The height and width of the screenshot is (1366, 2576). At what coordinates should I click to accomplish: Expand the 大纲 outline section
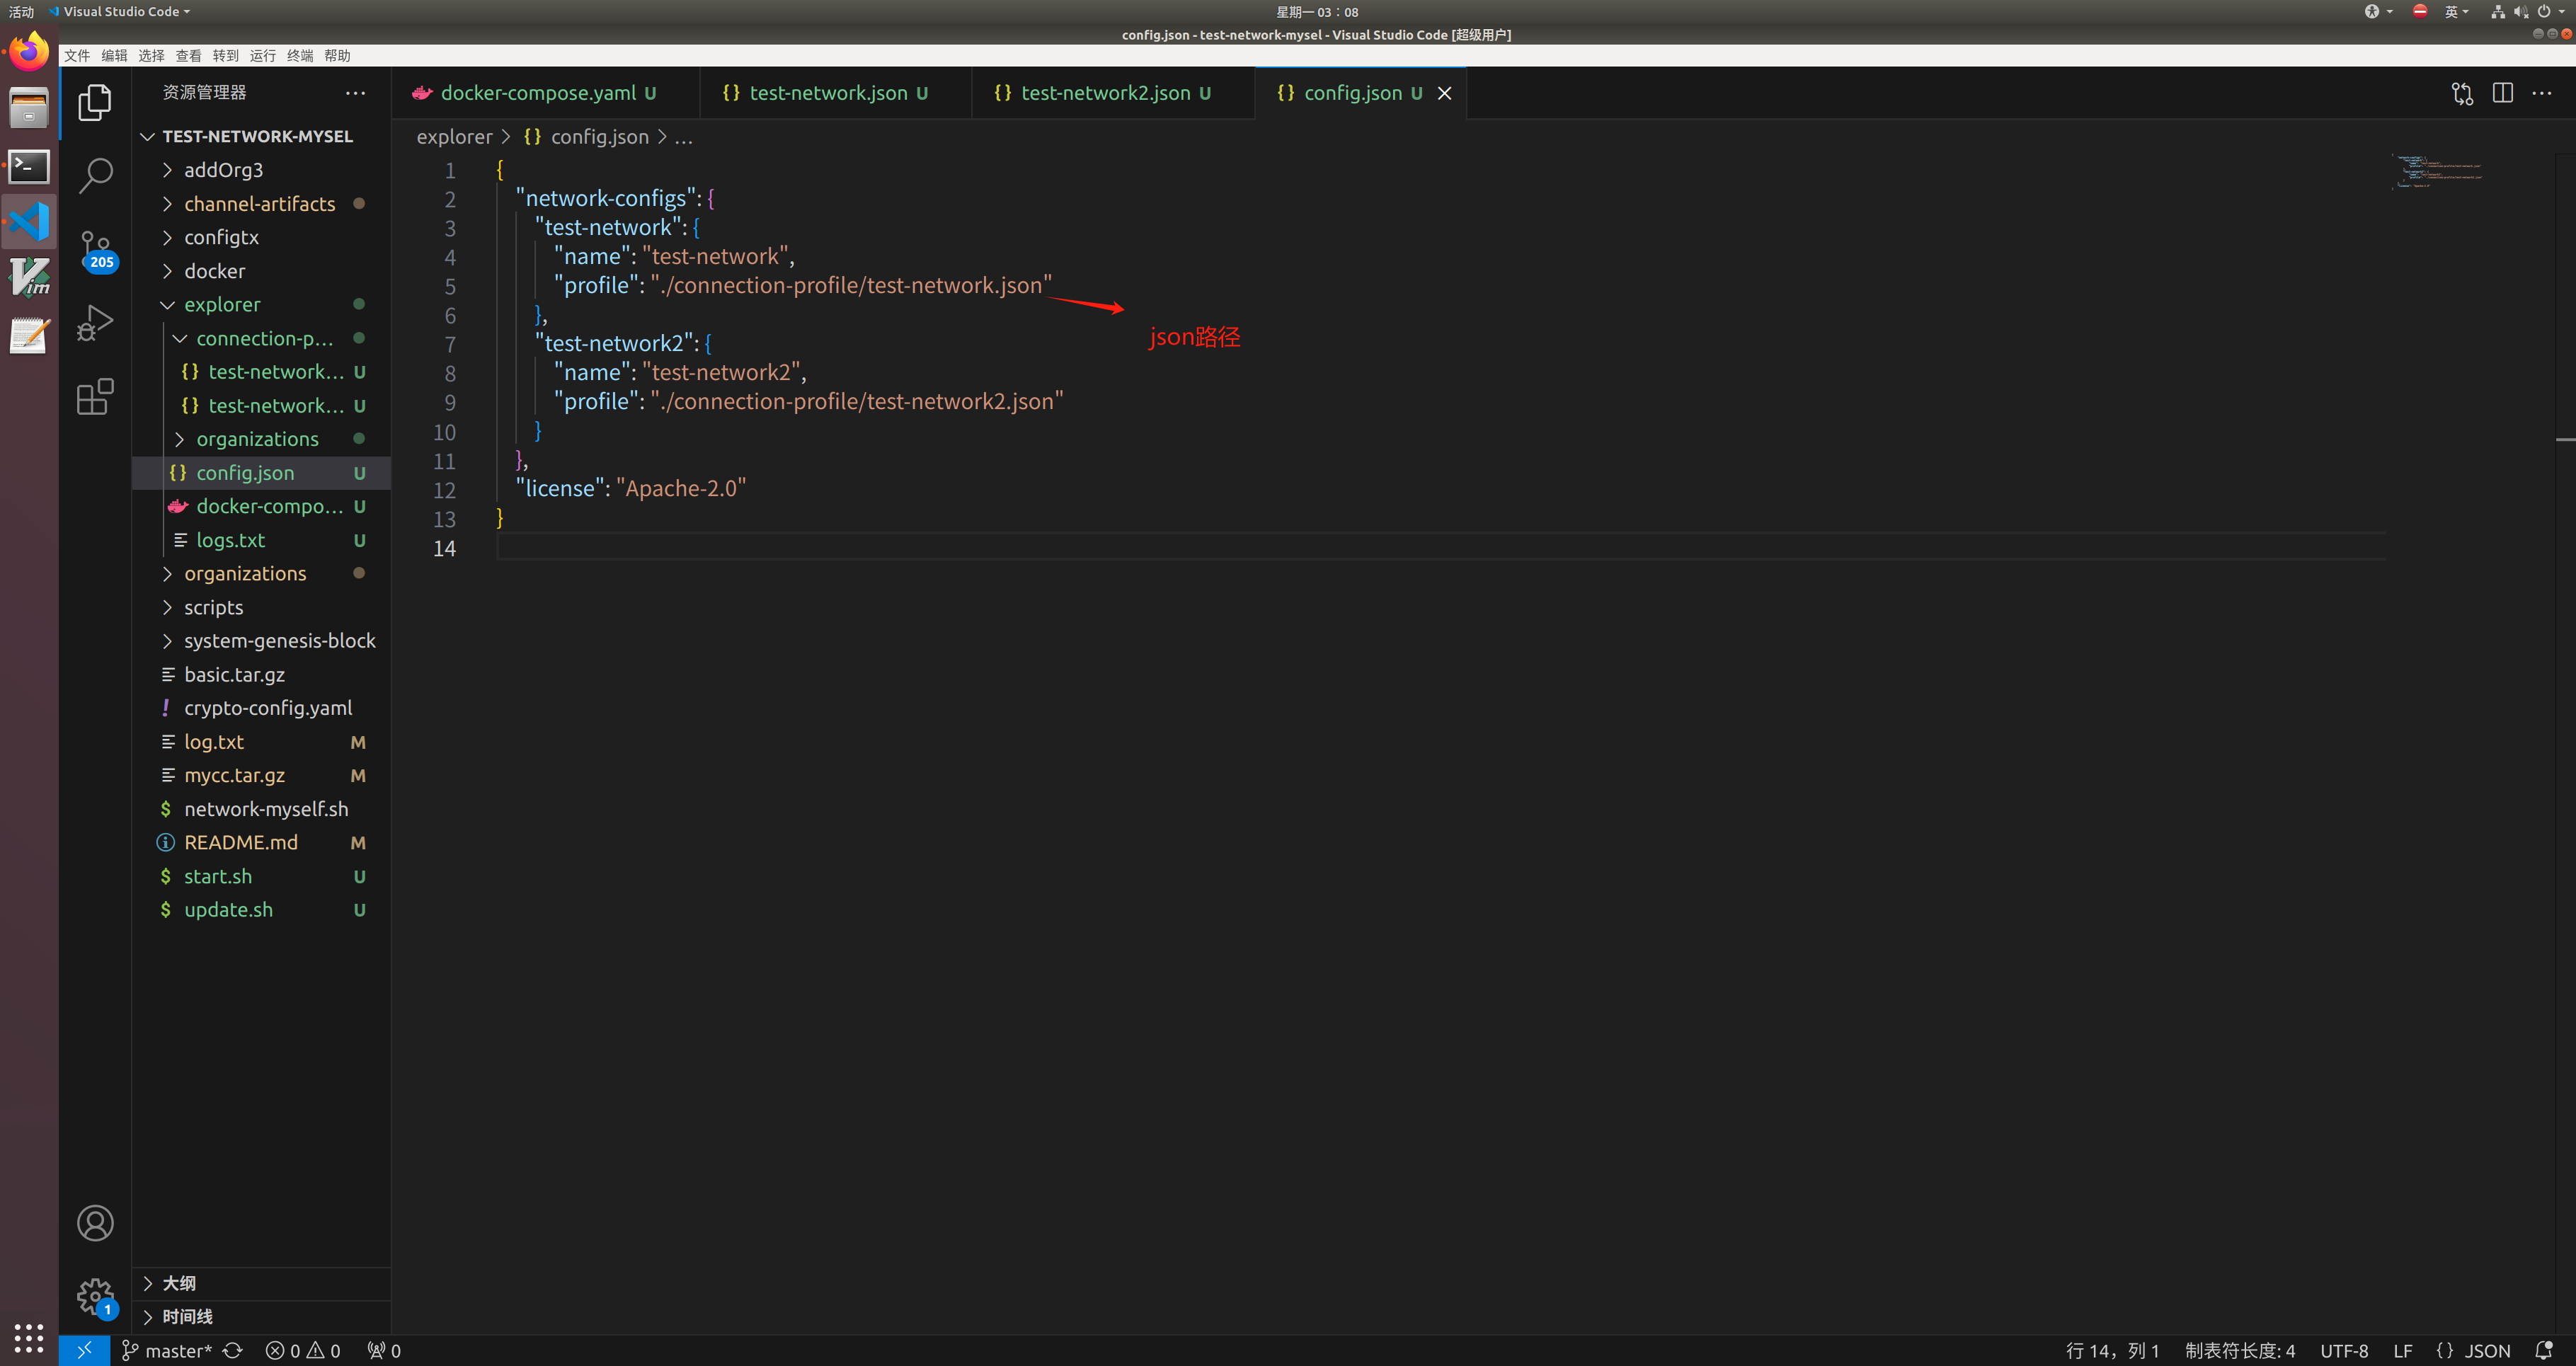coord(261,1283)
